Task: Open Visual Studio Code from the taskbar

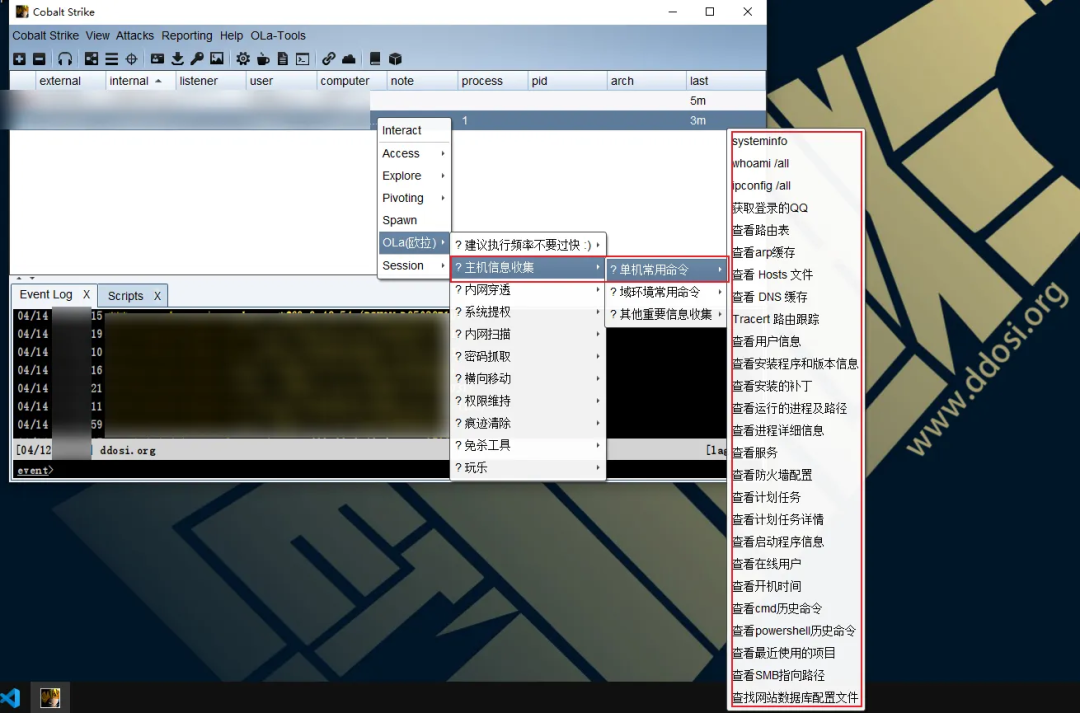Action: [x=10, y=698]
